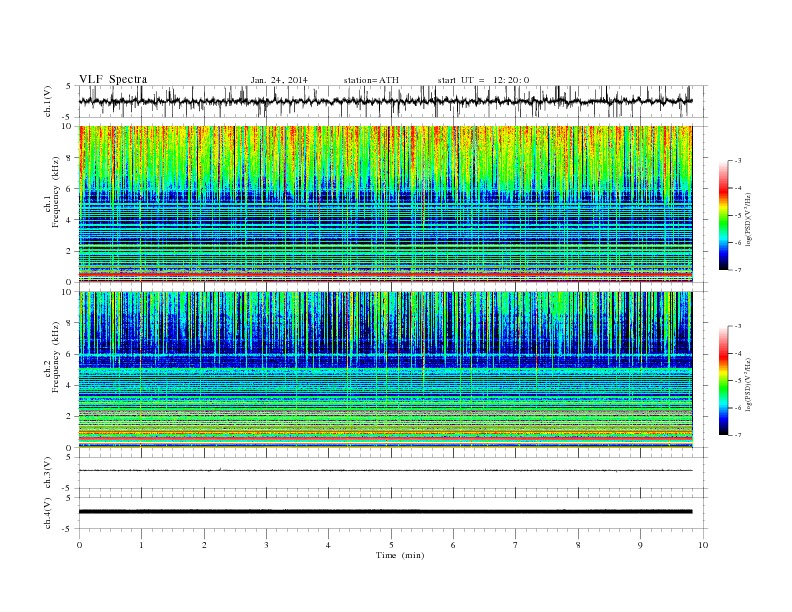Click the ch.1 spectrogram color scale bar
792x612 pixels.
point(723,215)
